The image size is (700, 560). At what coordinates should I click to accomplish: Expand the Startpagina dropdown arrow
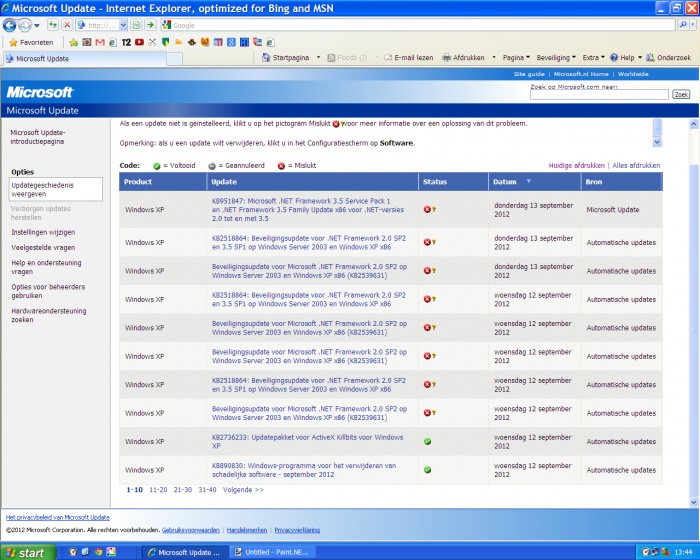point(318,58)
